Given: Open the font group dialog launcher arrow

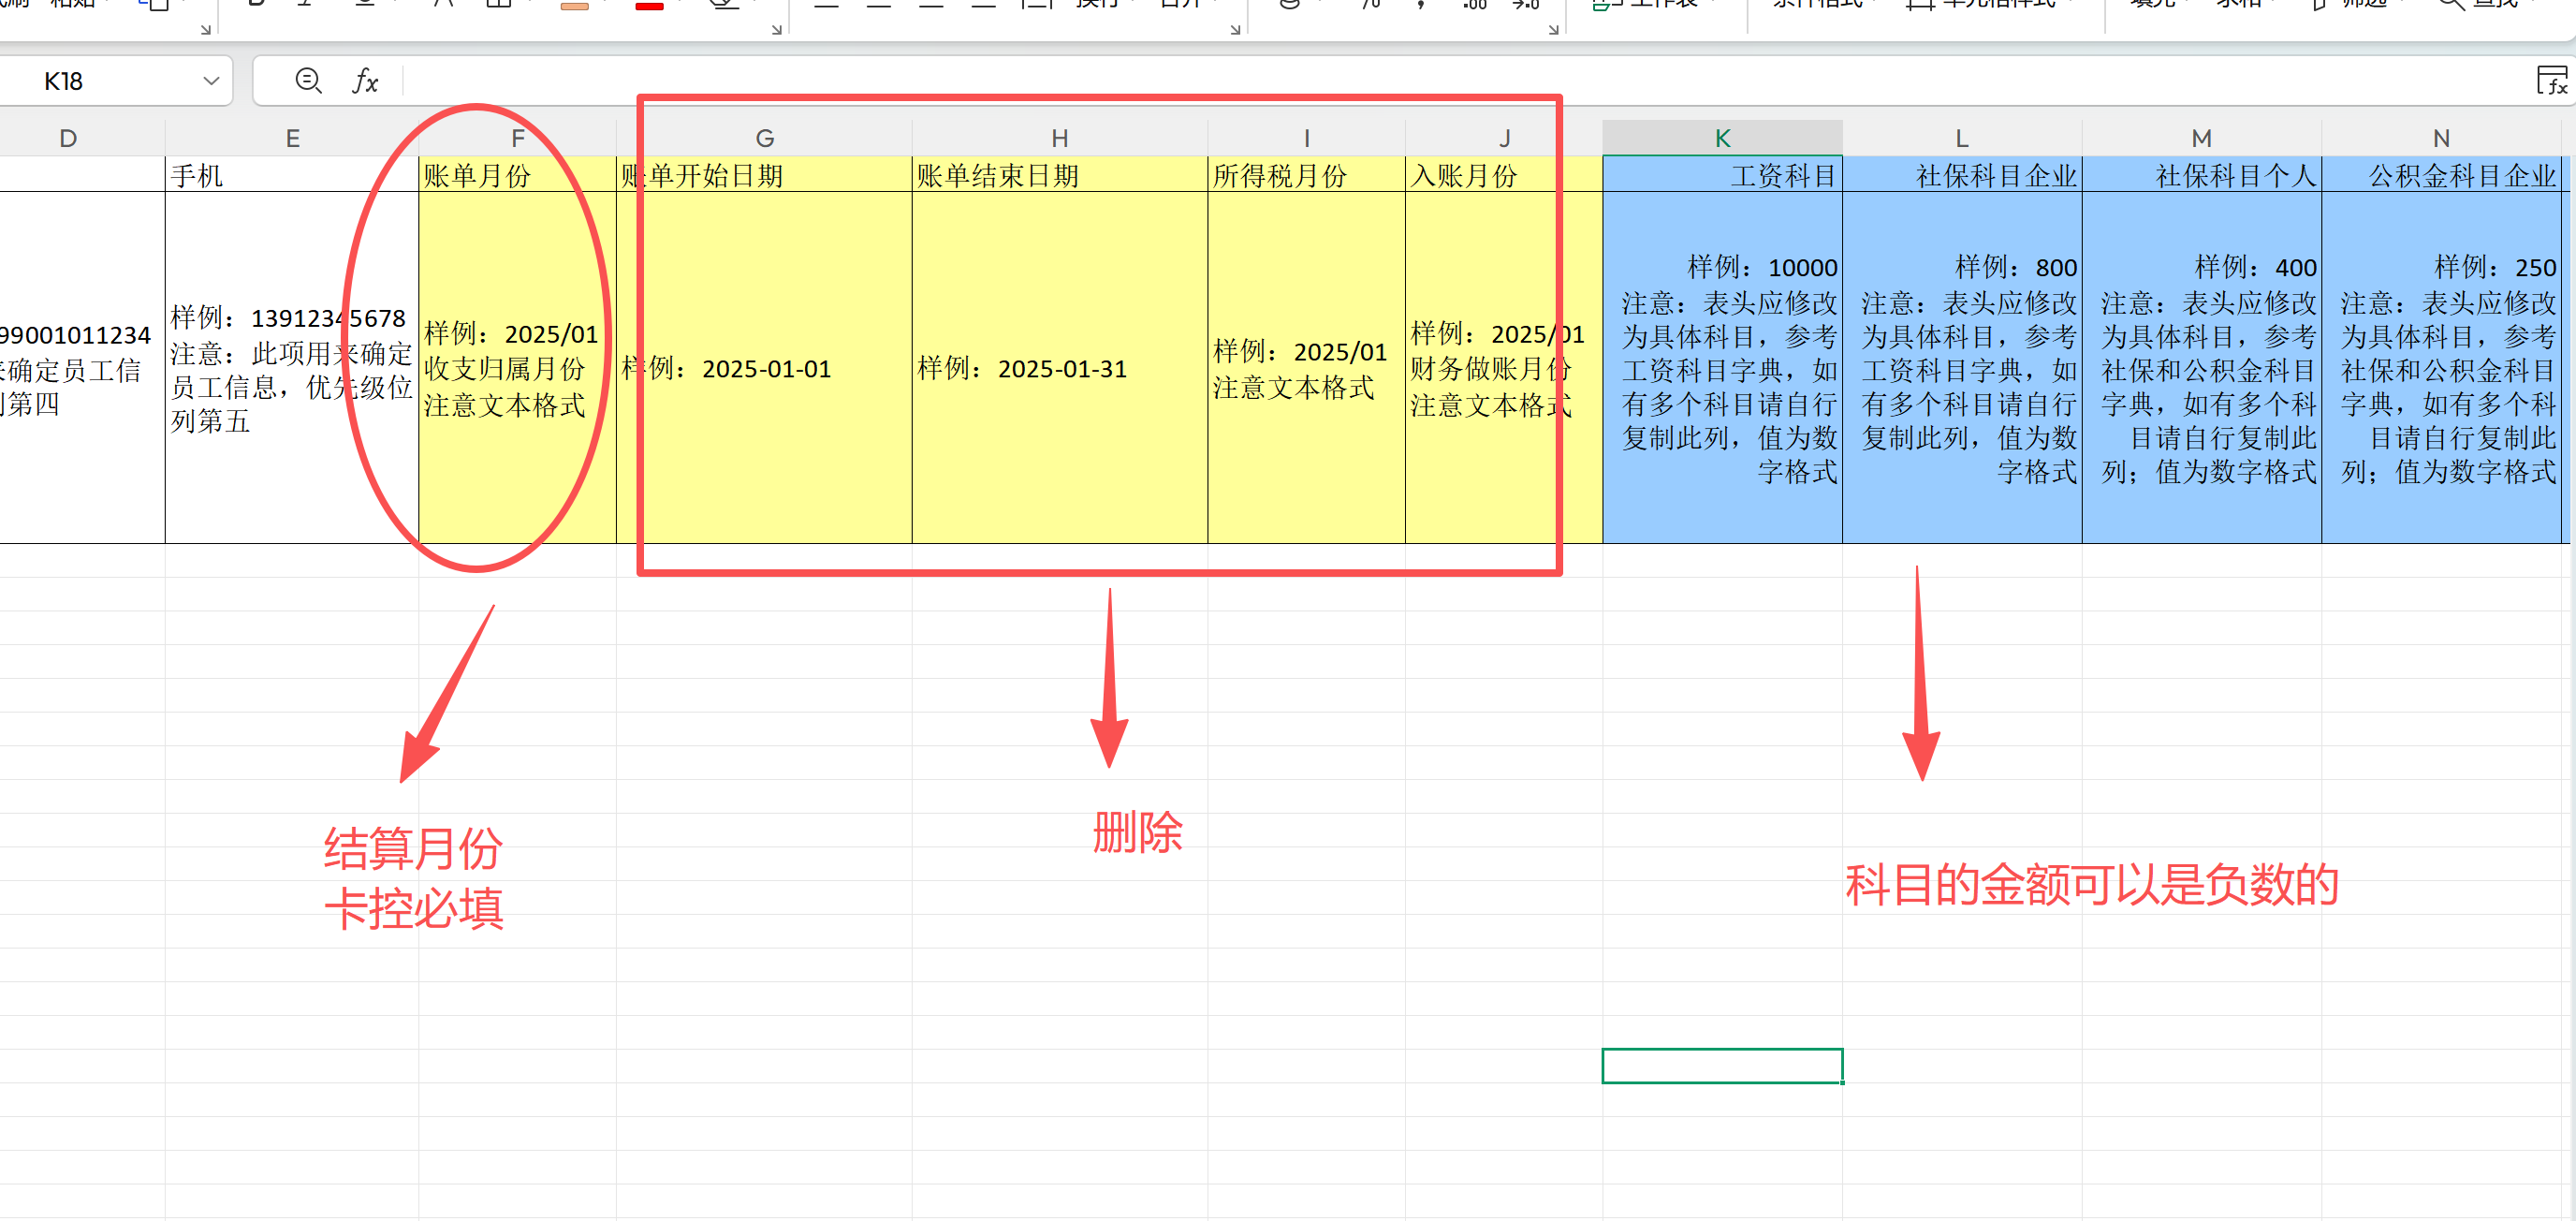Looking at the screenshot, I should [x=776, y=30].
